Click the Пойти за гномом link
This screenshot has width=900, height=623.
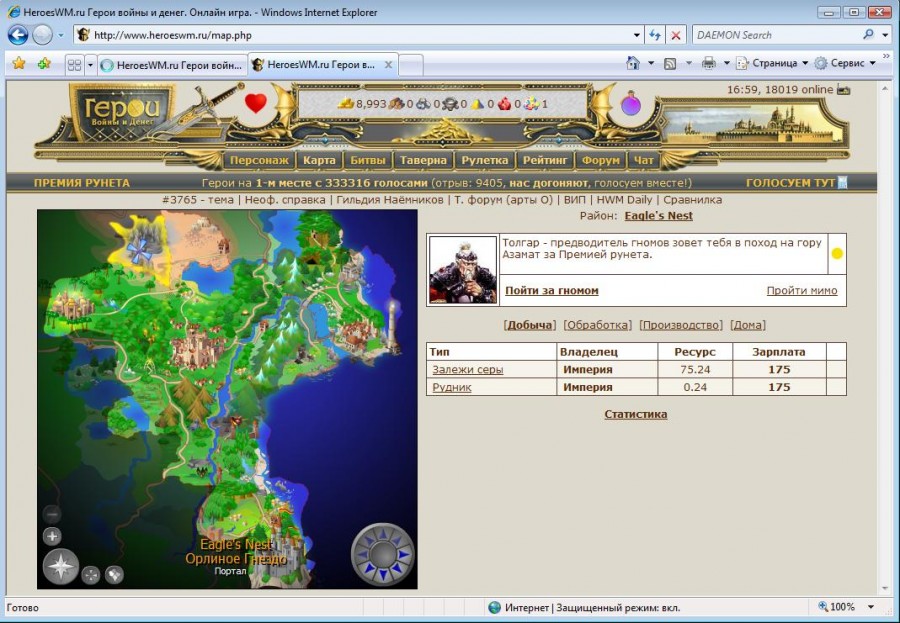[552, 291]
